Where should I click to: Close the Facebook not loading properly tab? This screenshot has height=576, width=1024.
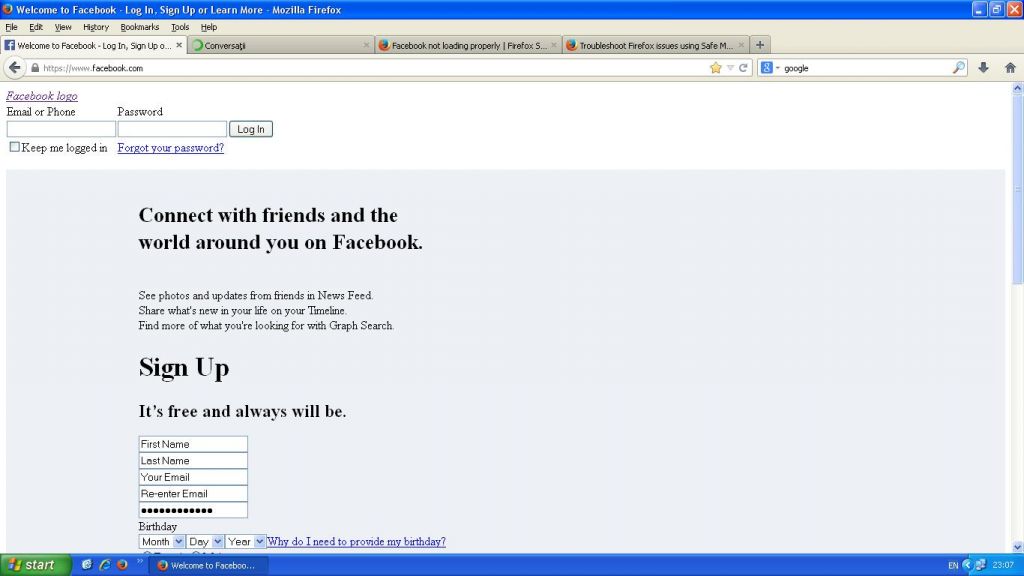tap(553, 45)
